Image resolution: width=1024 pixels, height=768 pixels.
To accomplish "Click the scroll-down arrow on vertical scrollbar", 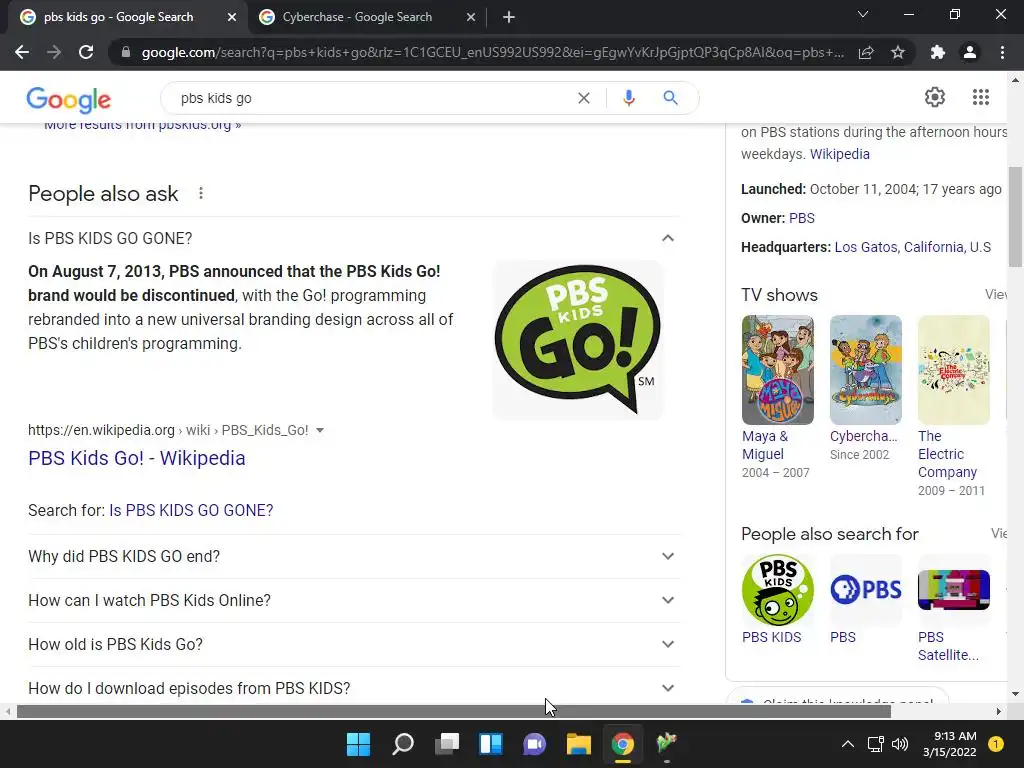I will click(1015, 694).
